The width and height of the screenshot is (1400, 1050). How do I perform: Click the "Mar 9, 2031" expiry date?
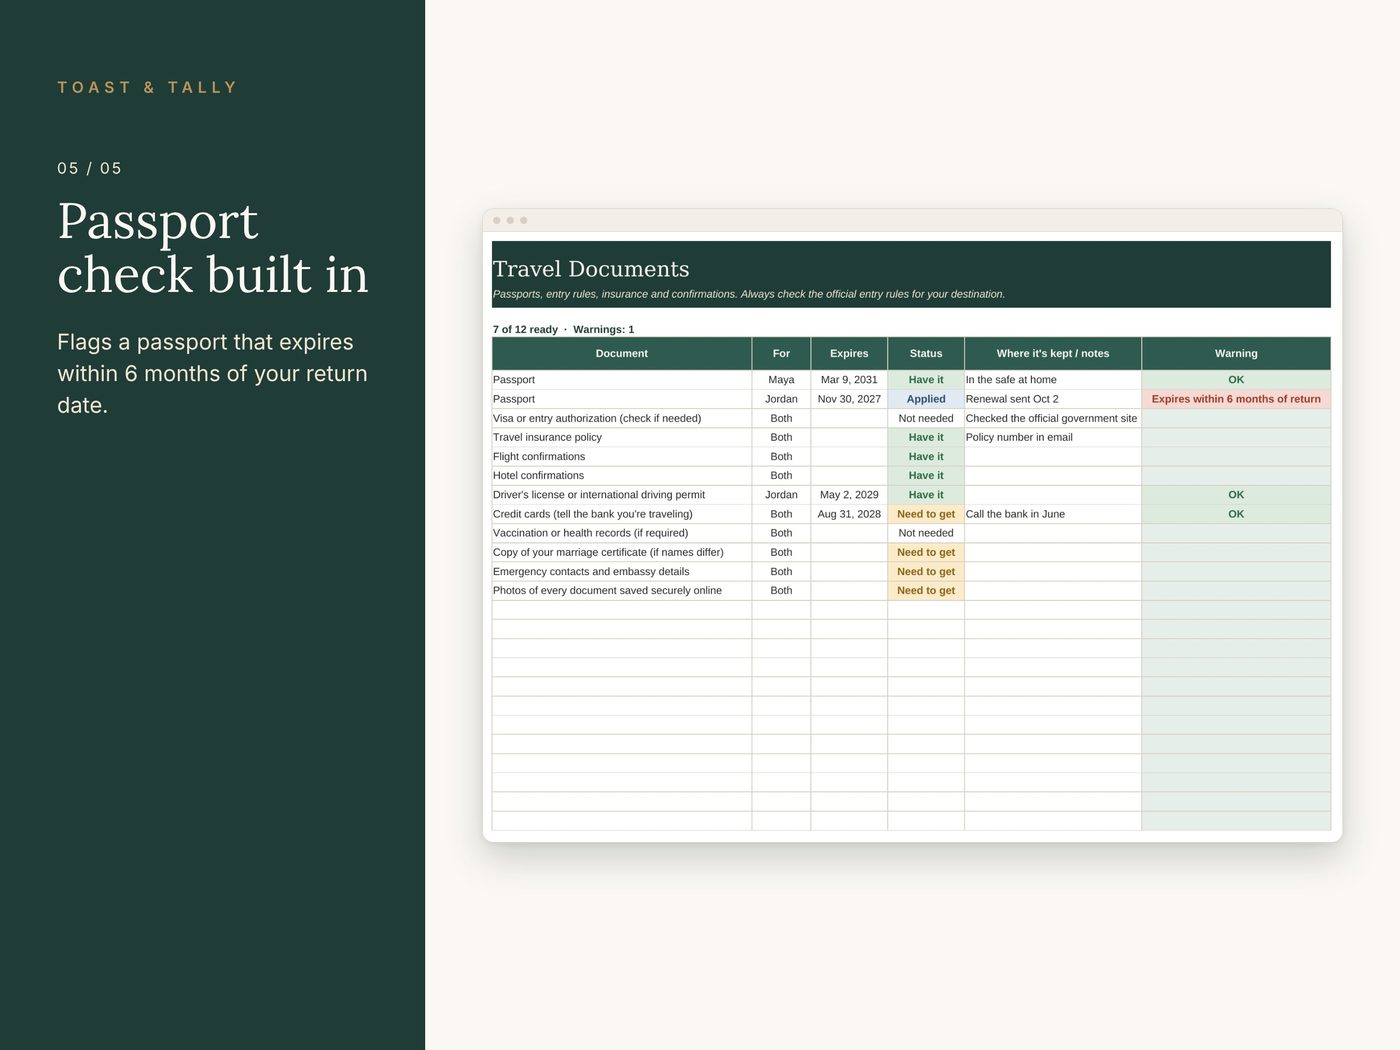click(849, 380)
